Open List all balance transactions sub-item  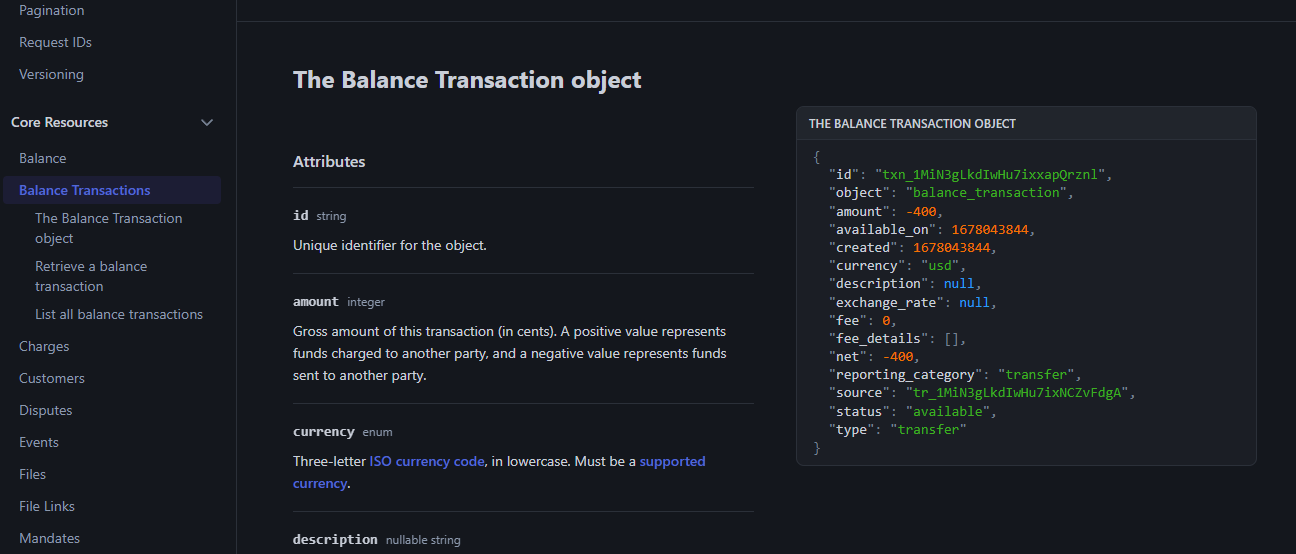[119, 315]
